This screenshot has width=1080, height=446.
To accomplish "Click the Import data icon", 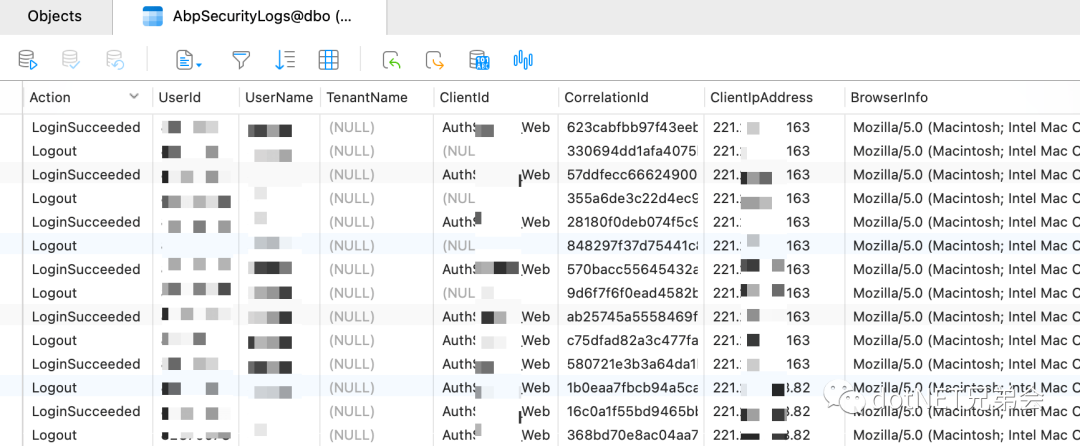I will pyautogui.click(x=391, y=61).
